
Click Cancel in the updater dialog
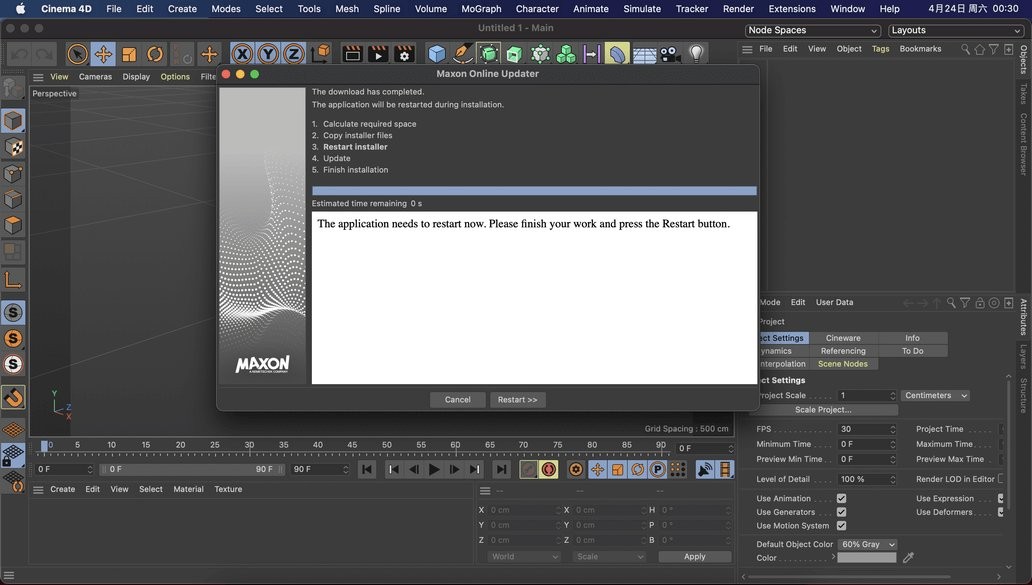pyautogui.click(x=457, y=400)
